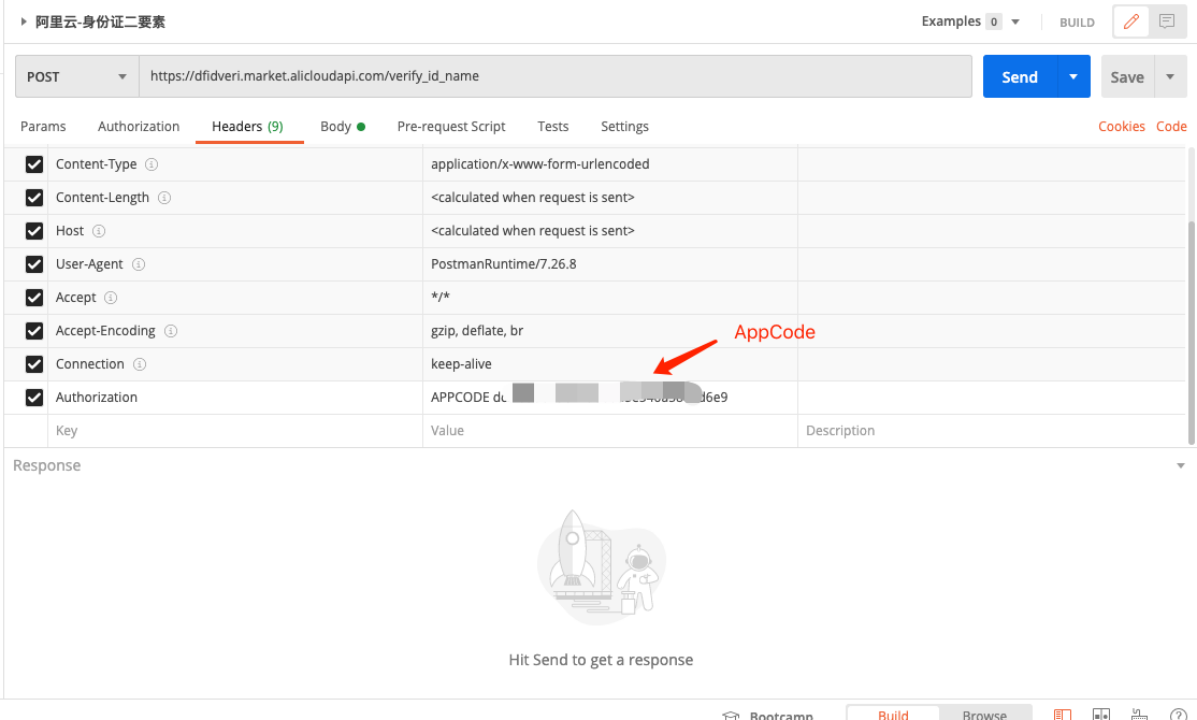Click the new header Value field

(610, 431)
